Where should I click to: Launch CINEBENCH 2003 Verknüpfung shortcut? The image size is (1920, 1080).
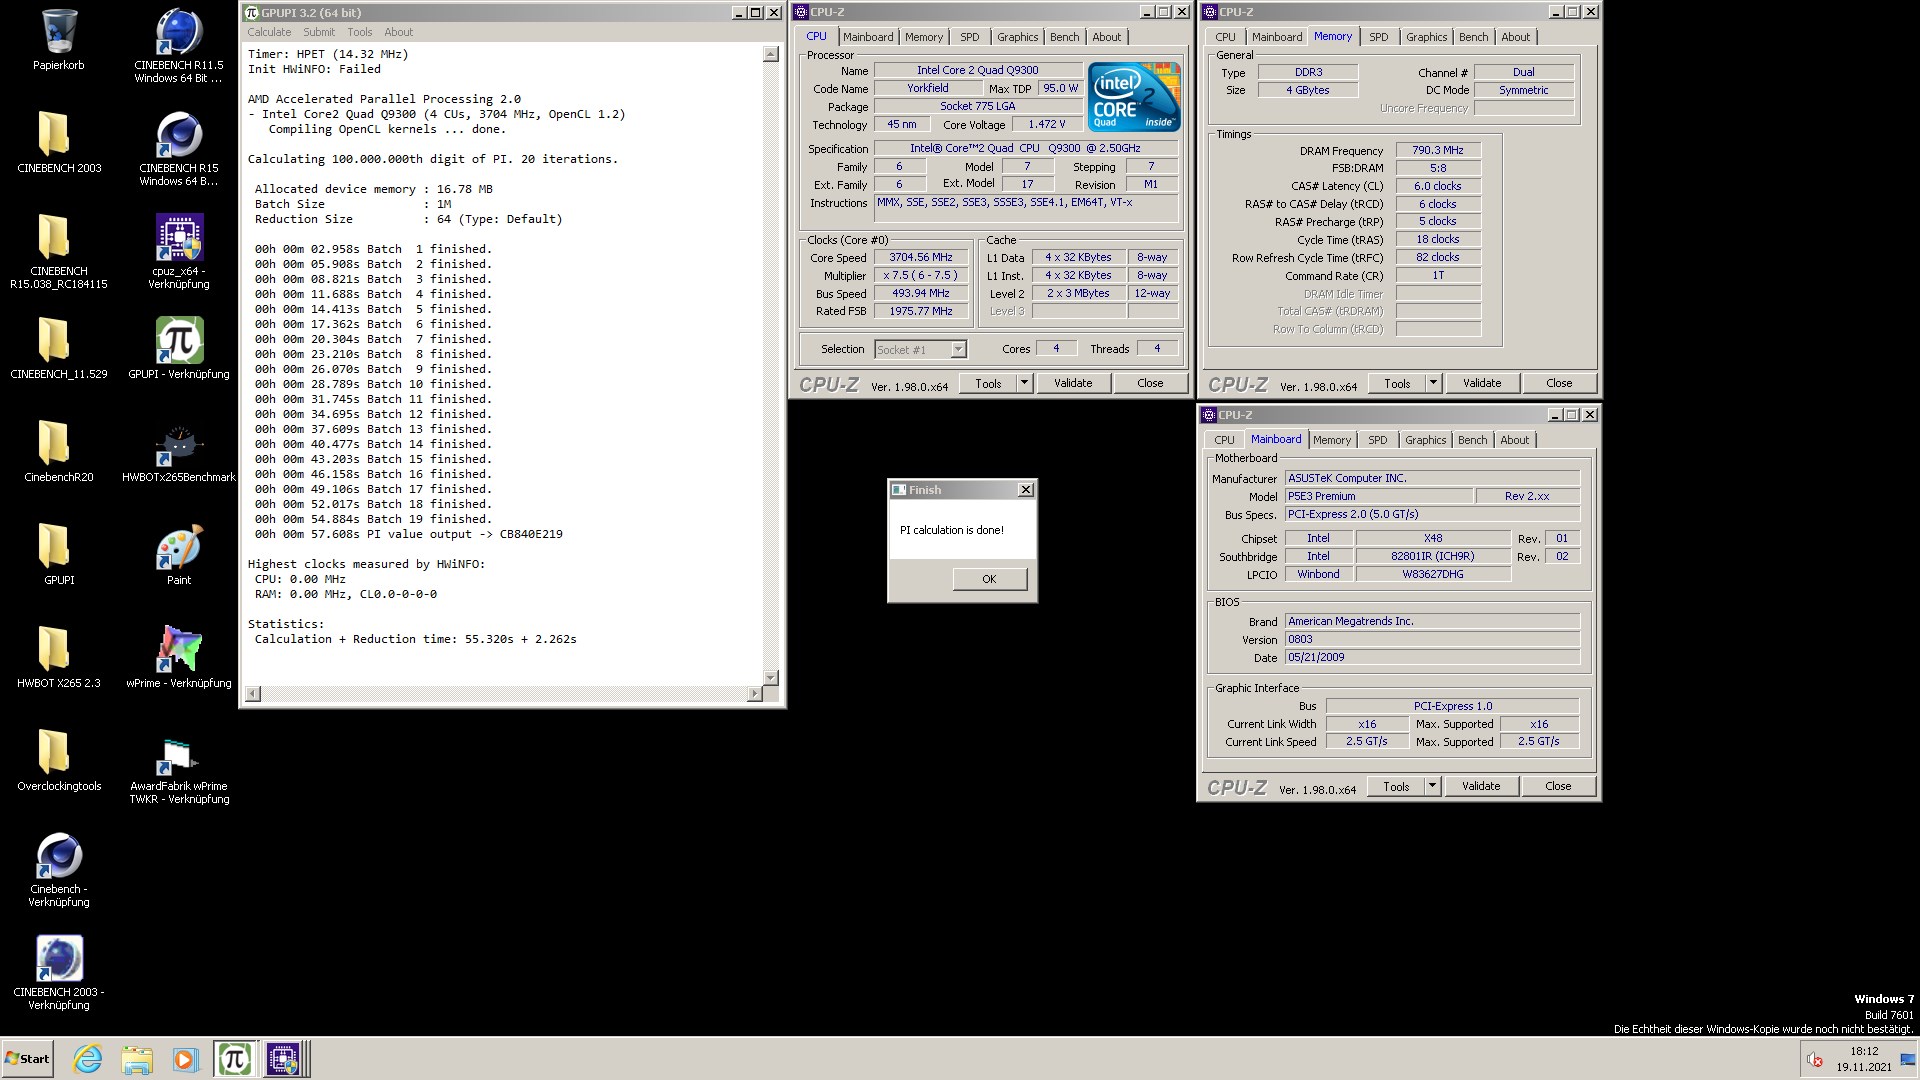[59, 973]
